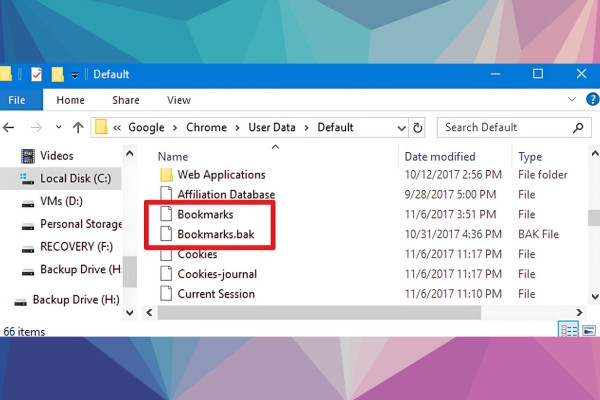Open the Help question mark icon

pyautogui.click(x=592, y=99)
